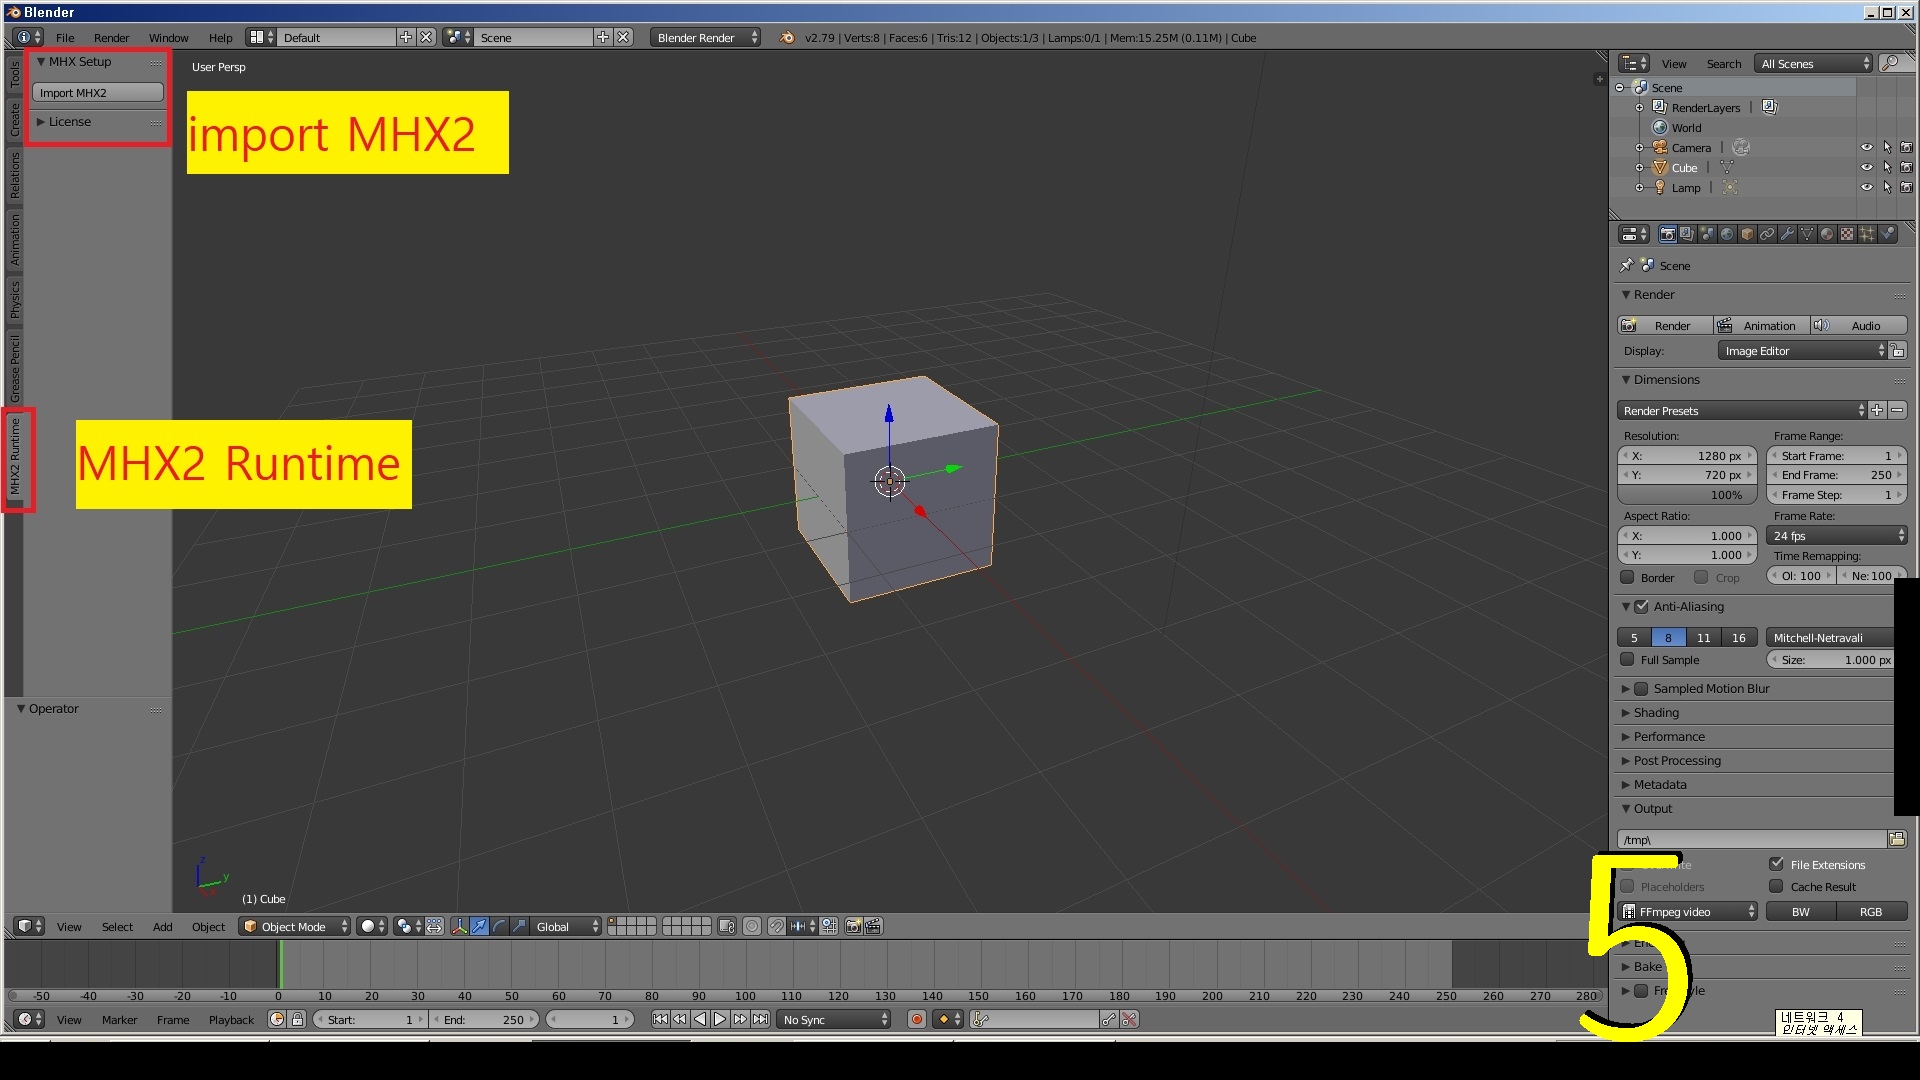Screen dimensions: 1920x1080
Task: Toggle the File Extensions checkbox
Action: [1776, 864]
